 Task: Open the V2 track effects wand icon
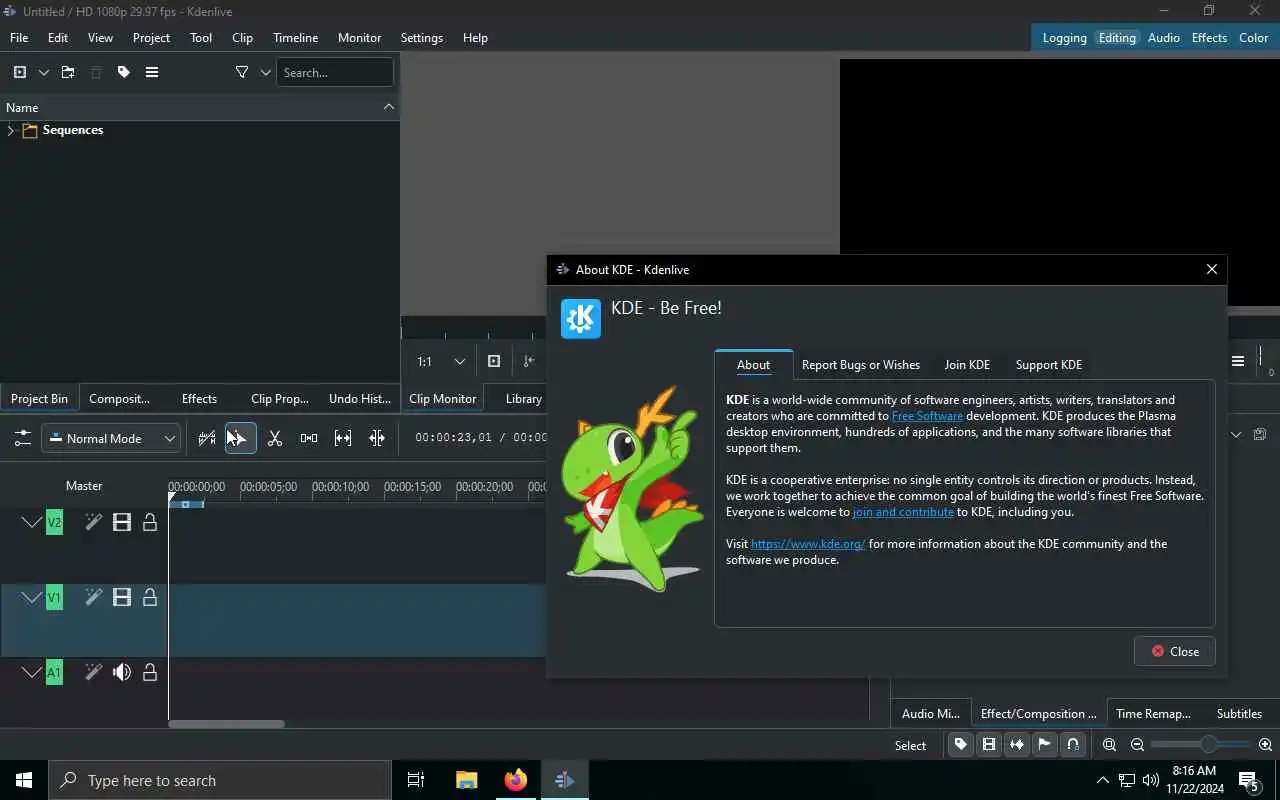93,522
